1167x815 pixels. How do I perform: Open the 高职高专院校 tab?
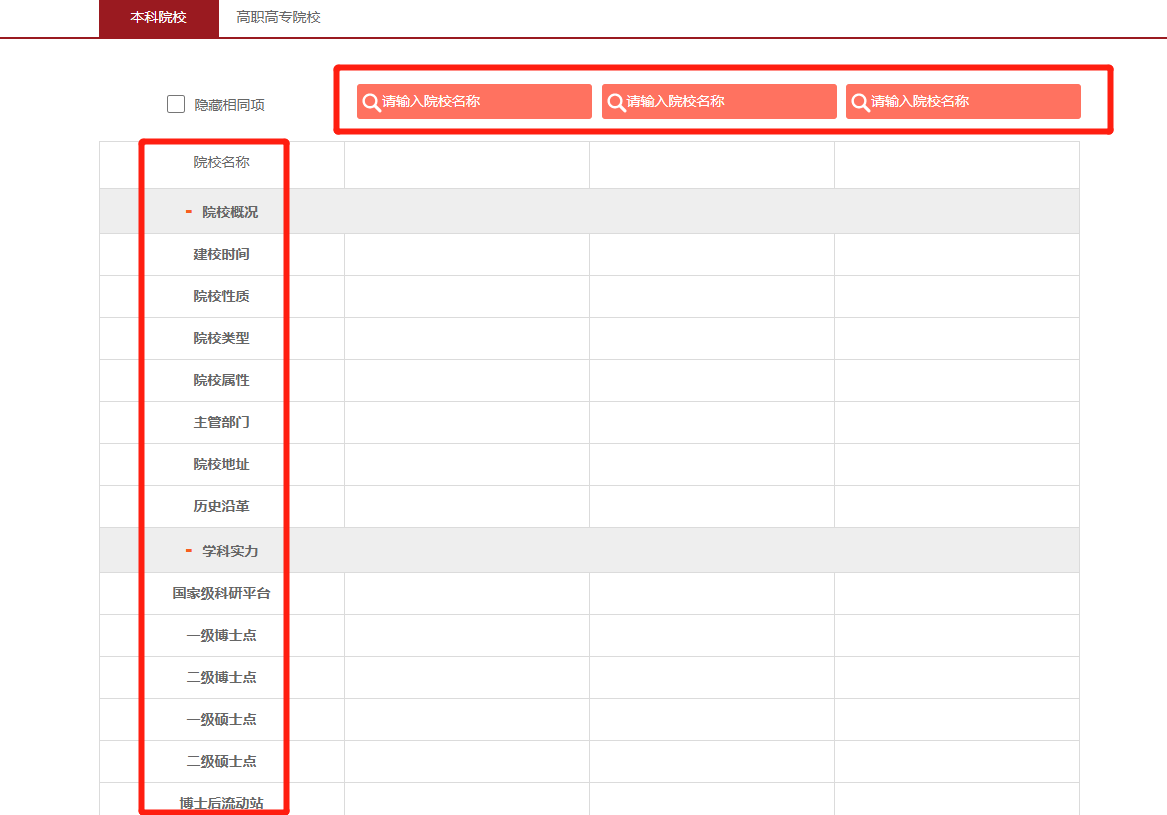coord(278,18)
